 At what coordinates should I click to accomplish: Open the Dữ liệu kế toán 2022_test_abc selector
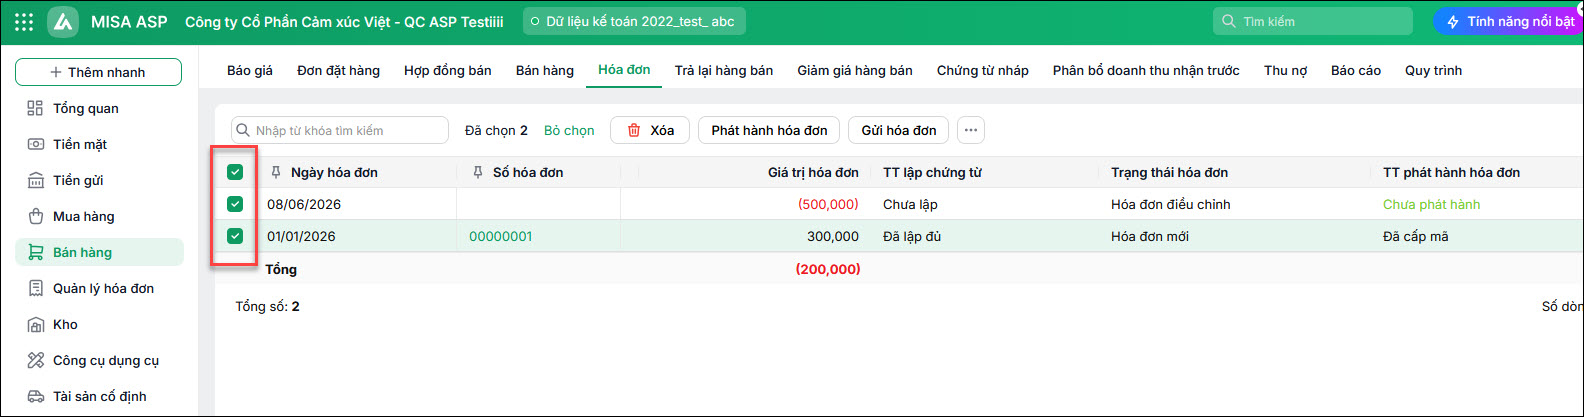(634, 21)
